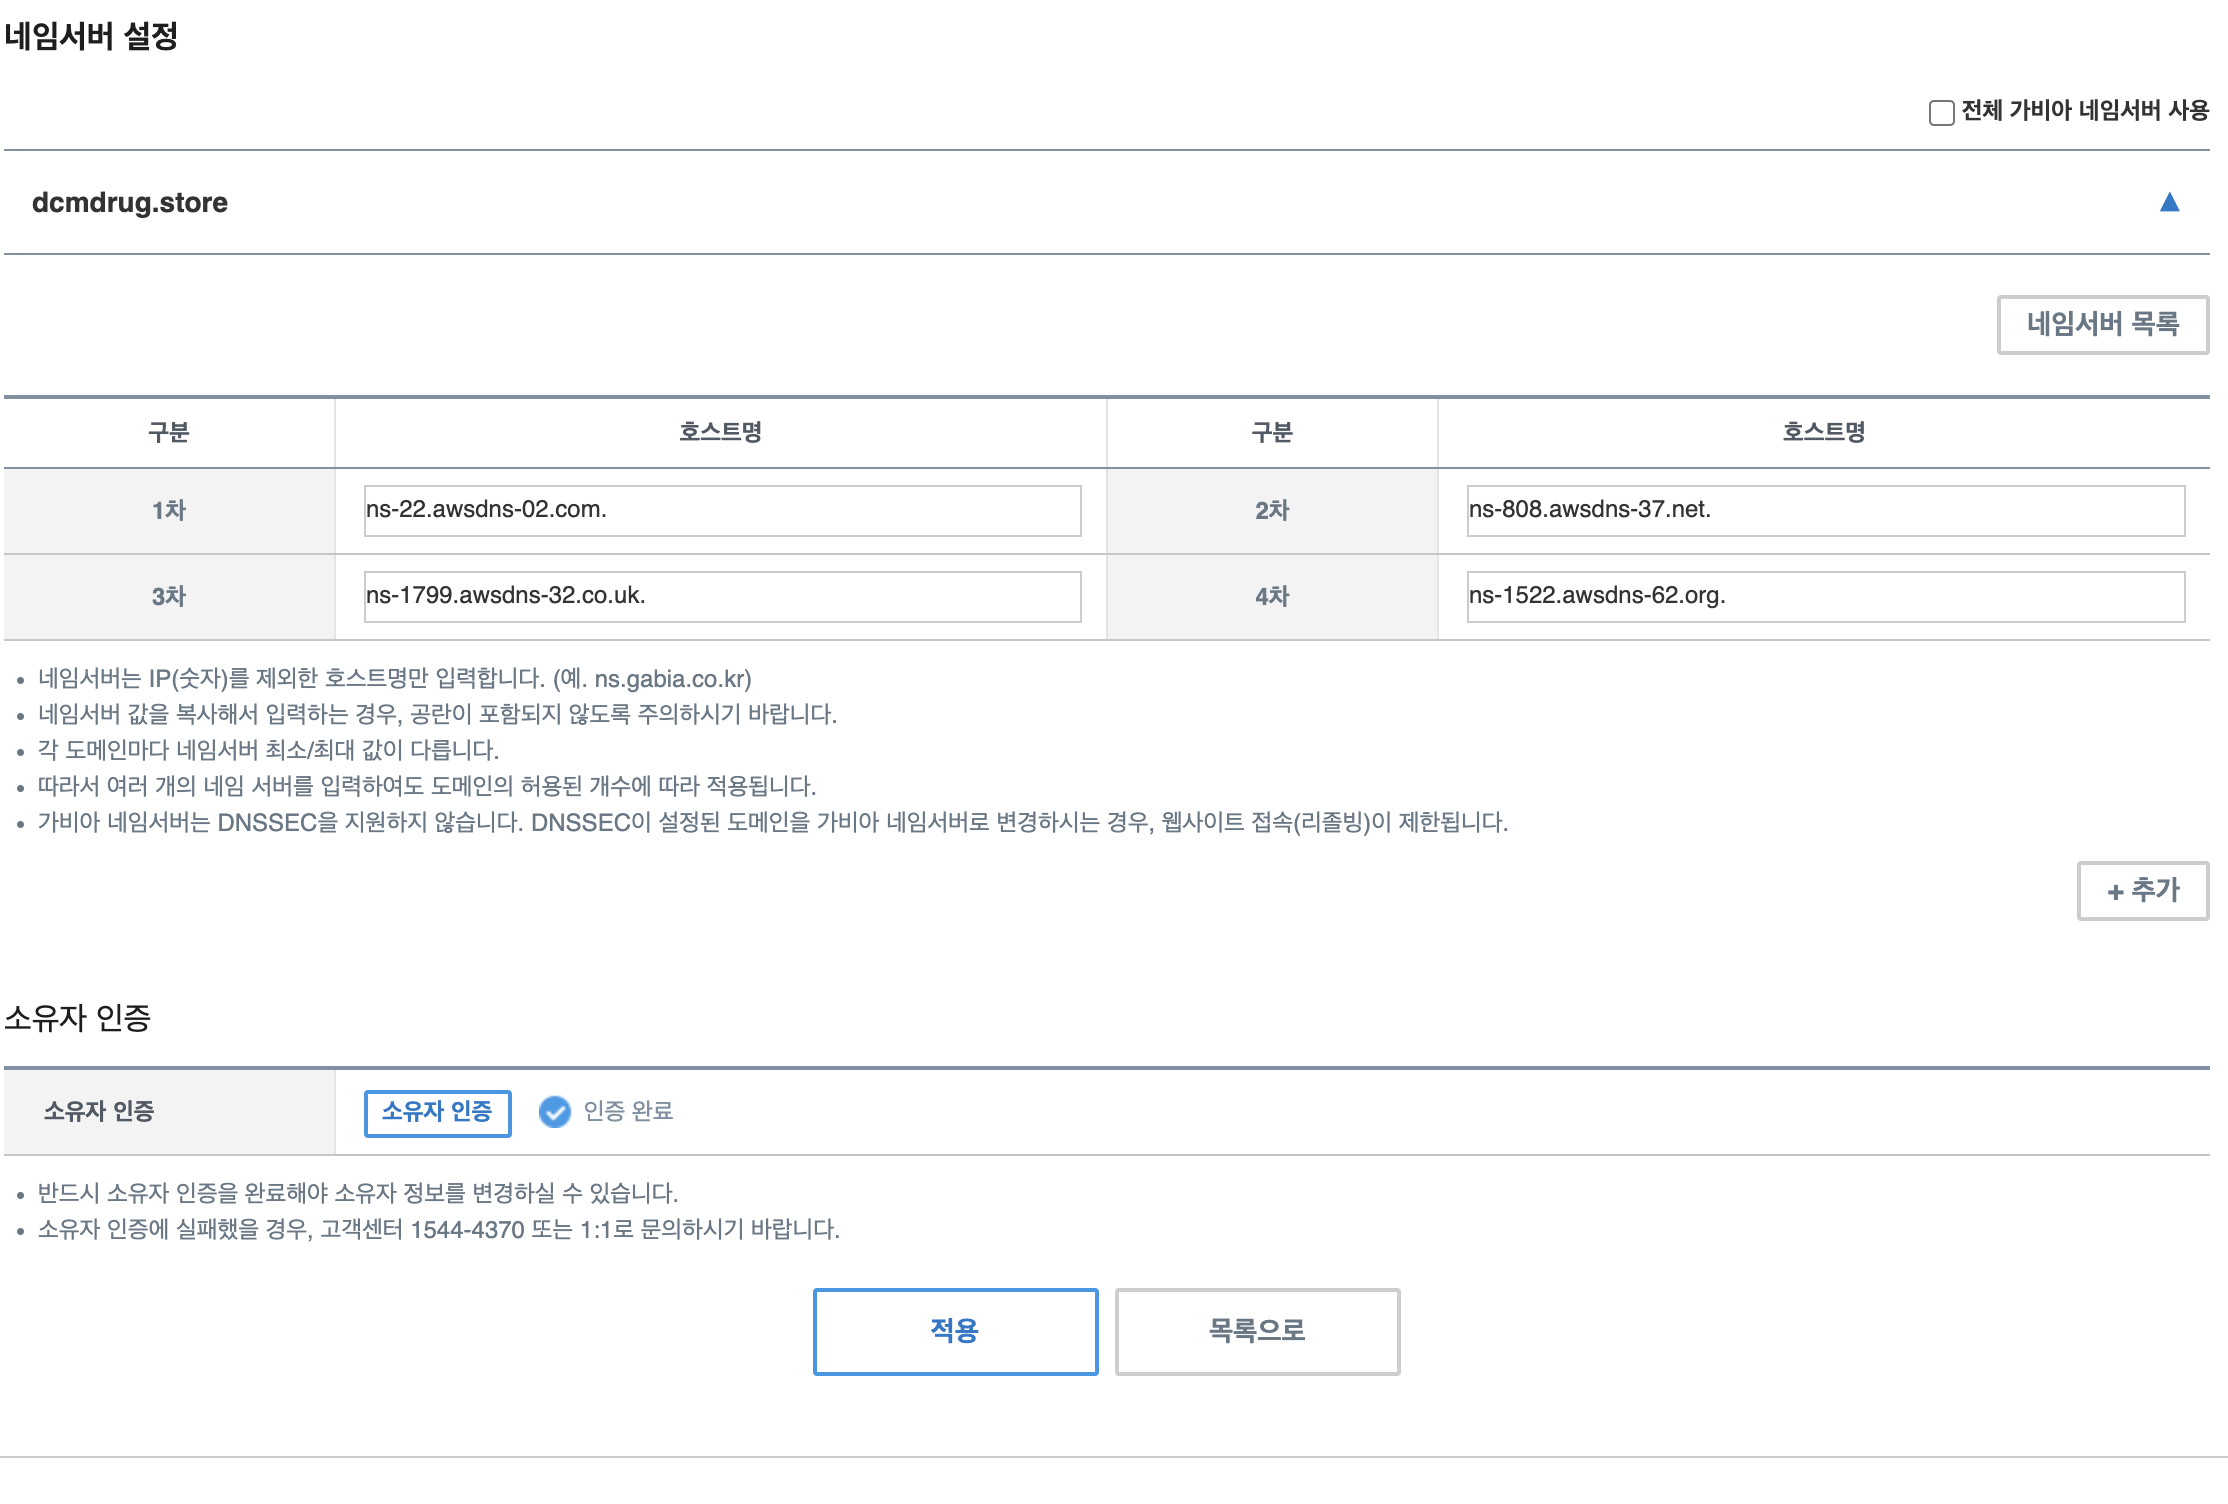
Task: Focus the 1차 hostname field ns-22.awsdns-02.com
Action: pos(722,511)
